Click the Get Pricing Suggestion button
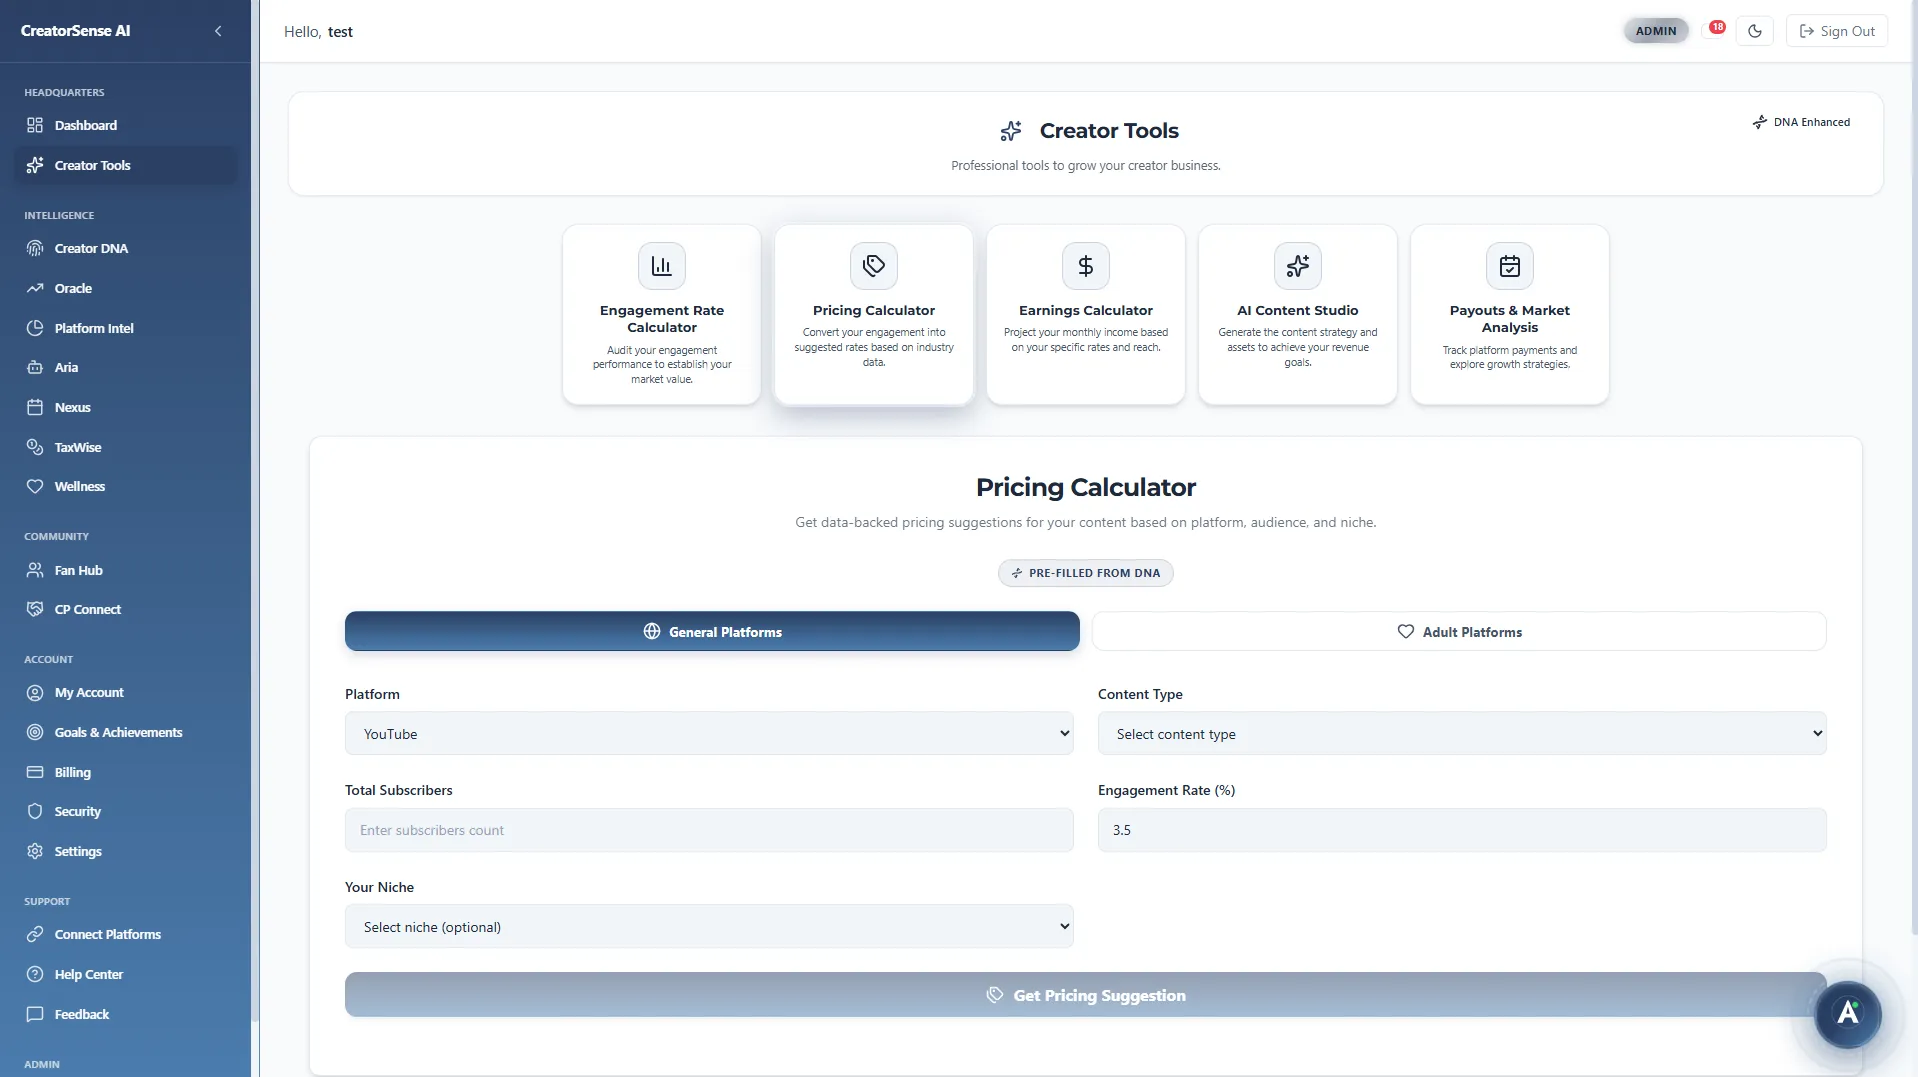Viewport: 1918px width, 1077px height. point(1085,995)
